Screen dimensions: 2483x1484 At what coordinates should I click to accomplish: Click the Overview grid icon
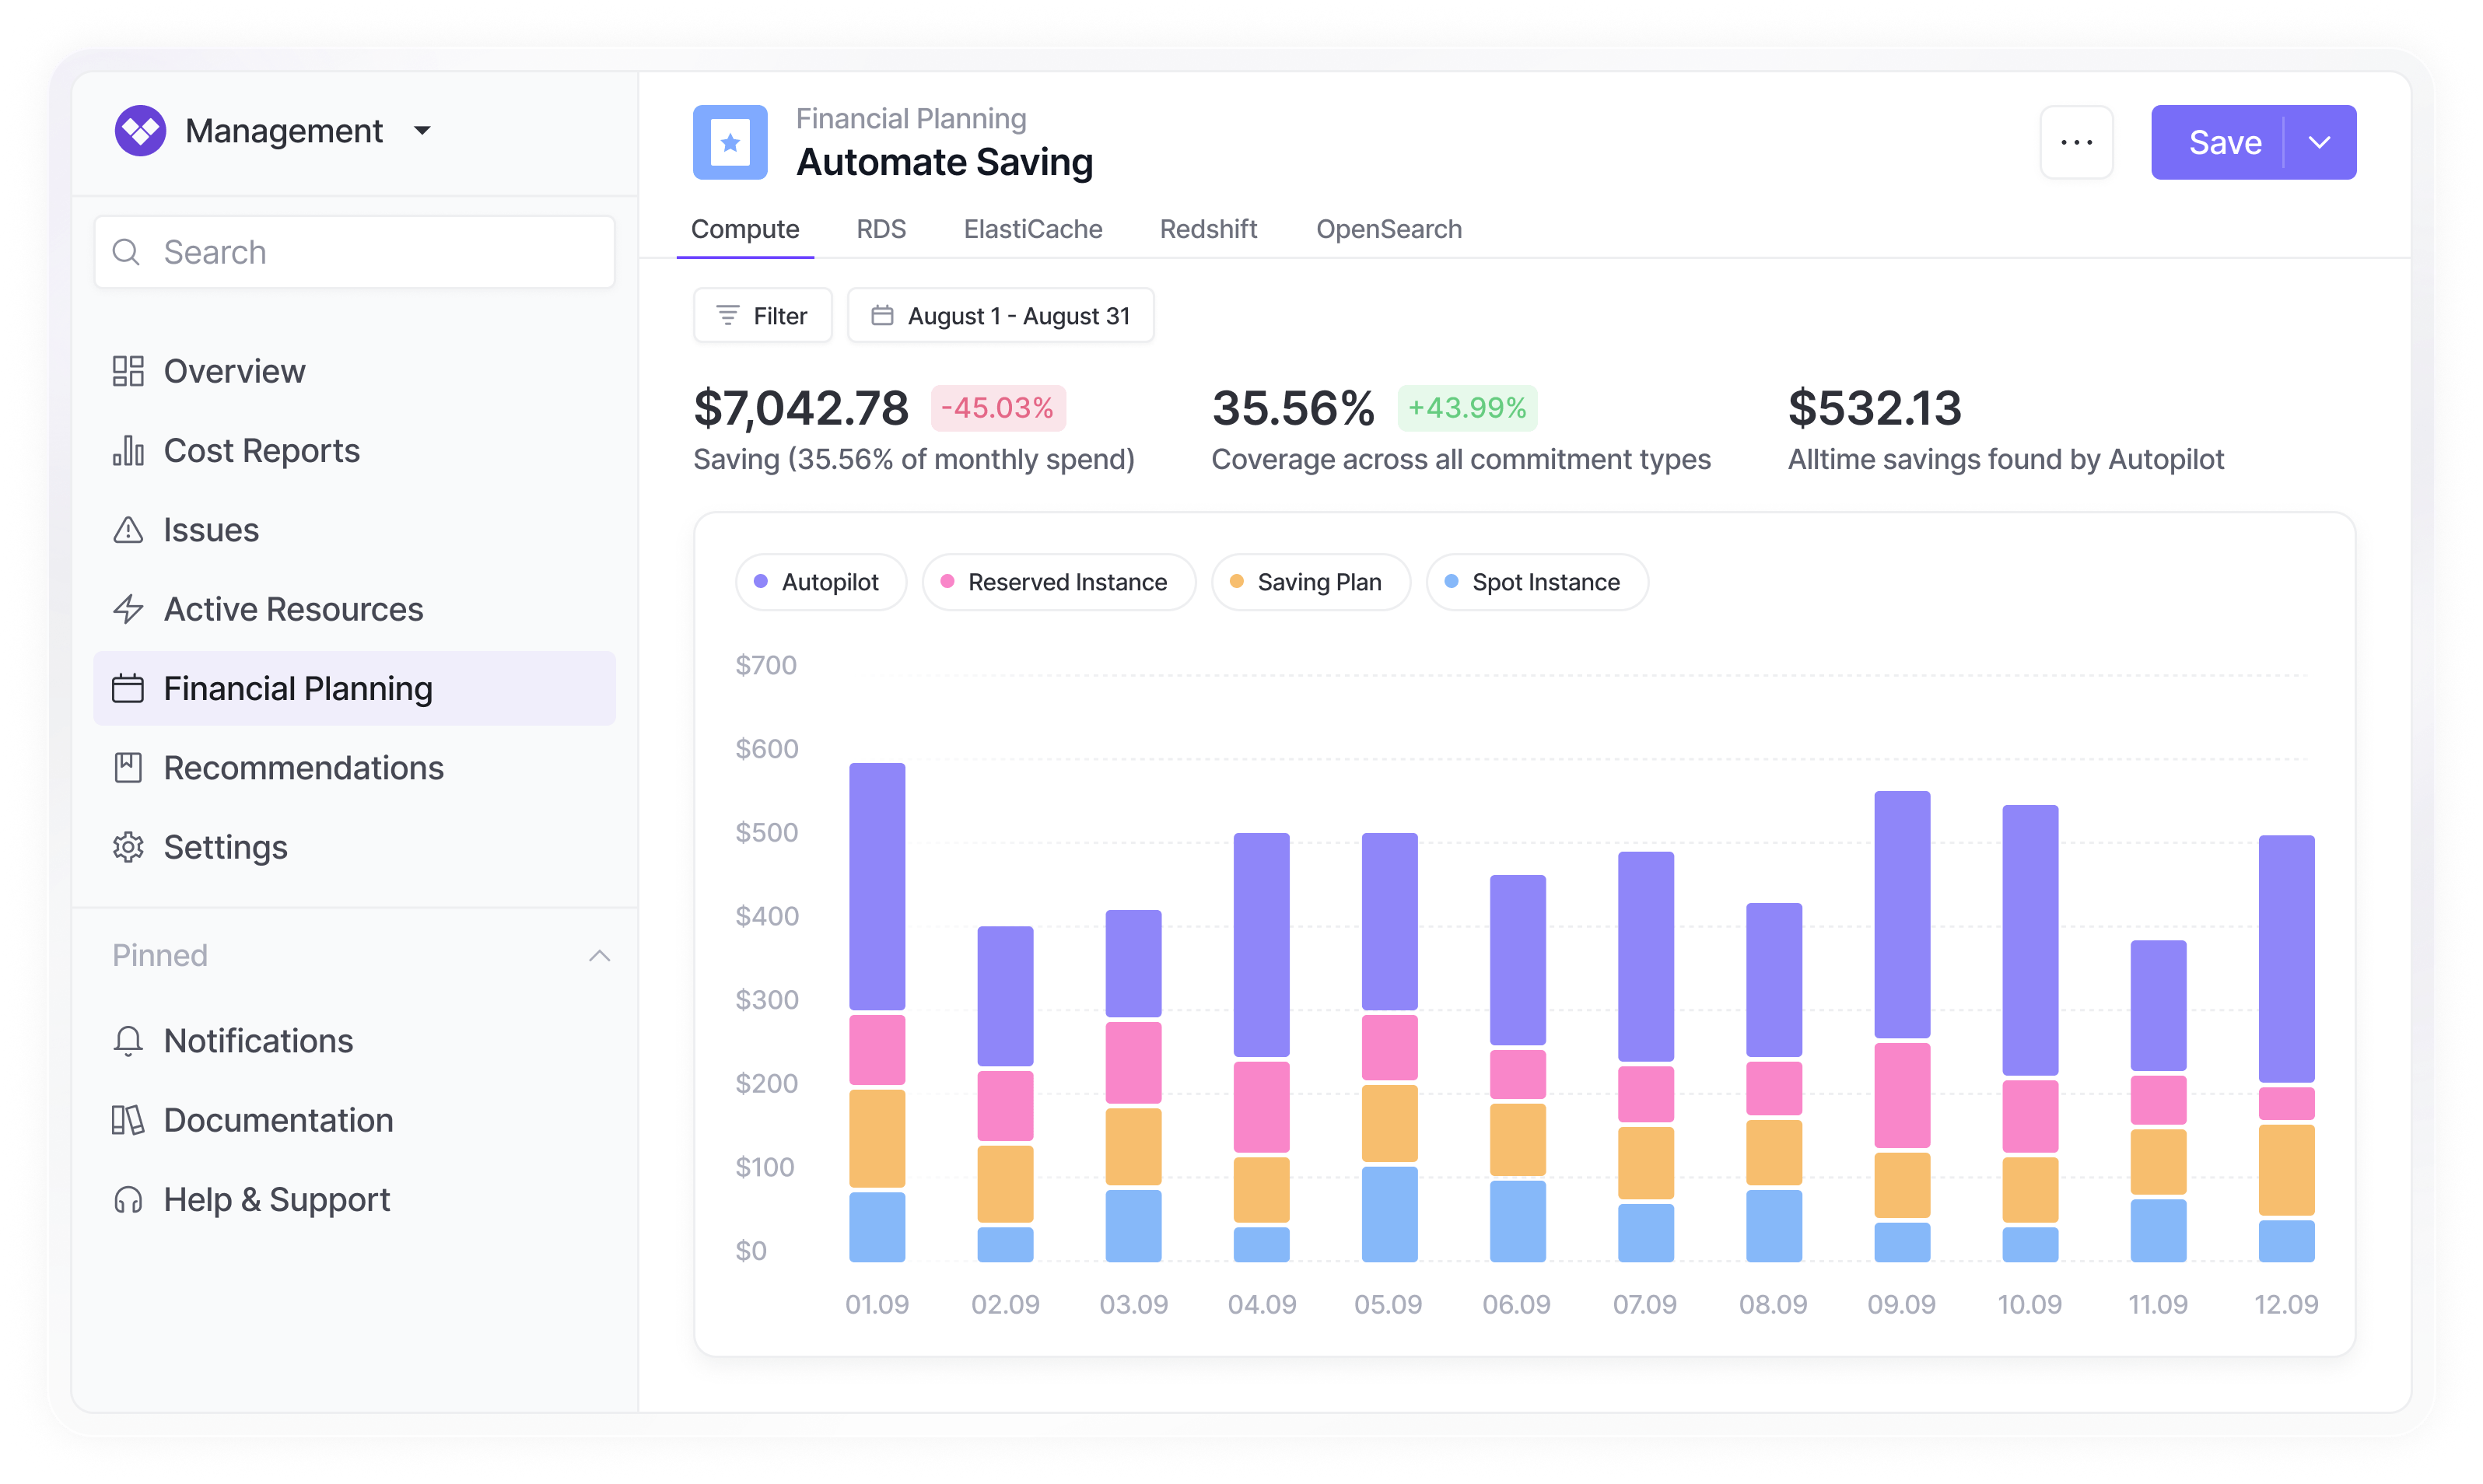(x=128, y=371)
